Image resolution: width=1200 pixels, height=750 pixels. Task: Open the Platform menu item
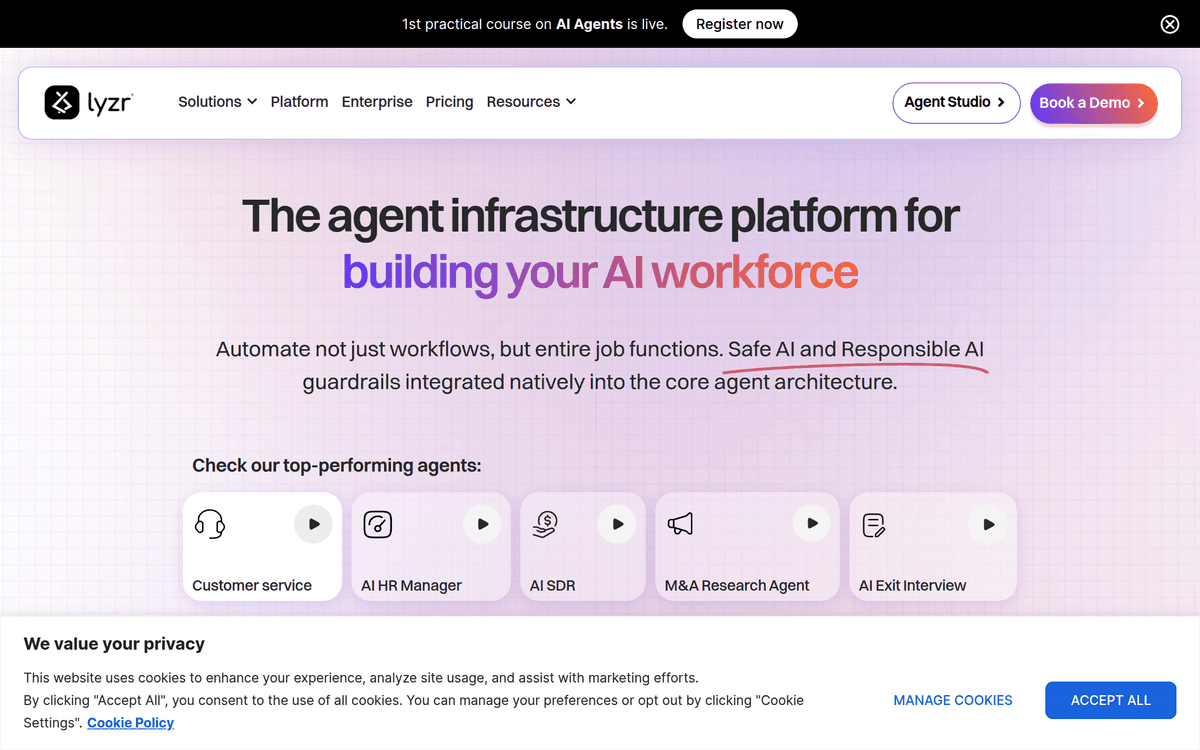pyautogui.click(x=299, y=102)
